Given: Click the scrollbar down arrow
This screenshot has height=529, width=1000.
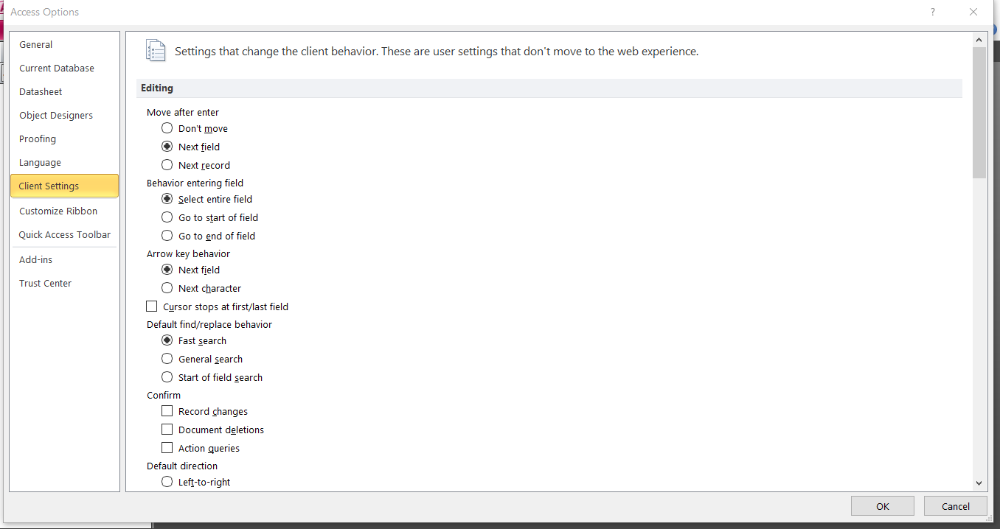Looking at the screenshot, I should click(979, 482).
